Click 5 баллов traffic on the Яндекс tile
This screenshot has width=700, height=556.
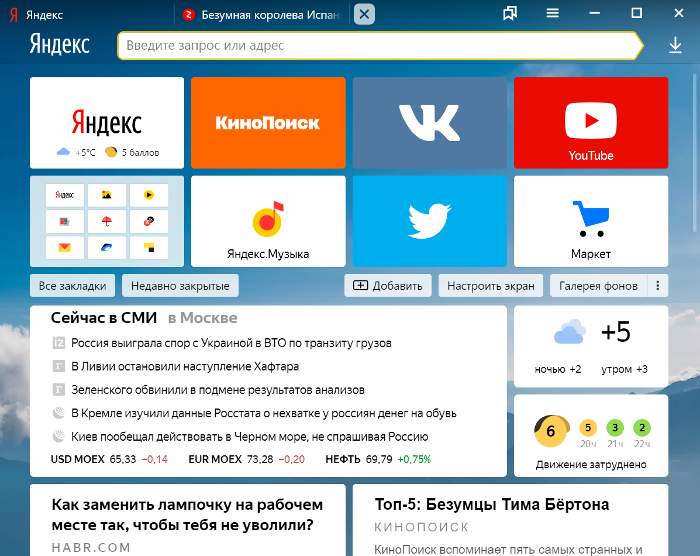pos(132,152)
